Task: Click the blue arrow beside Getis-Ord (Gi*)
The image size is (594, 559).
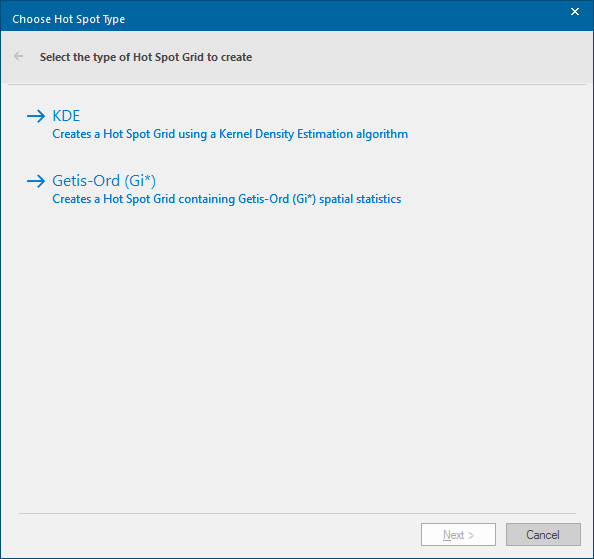Action: (36, 181)
